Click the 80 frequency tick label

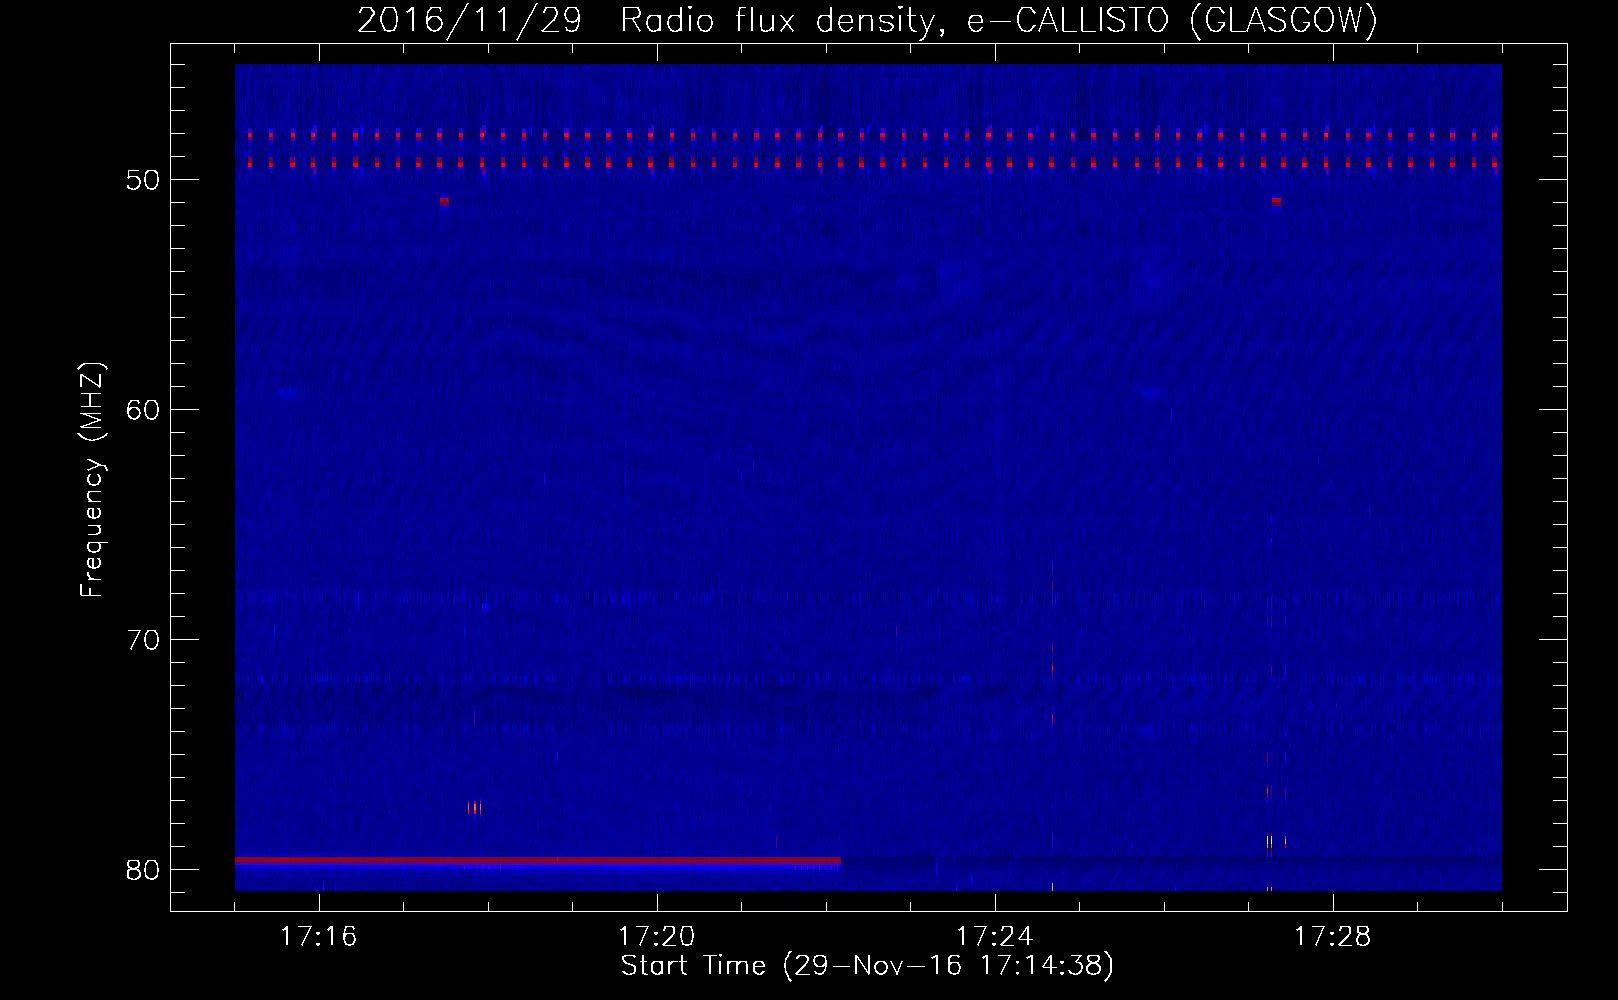[143, 870]
